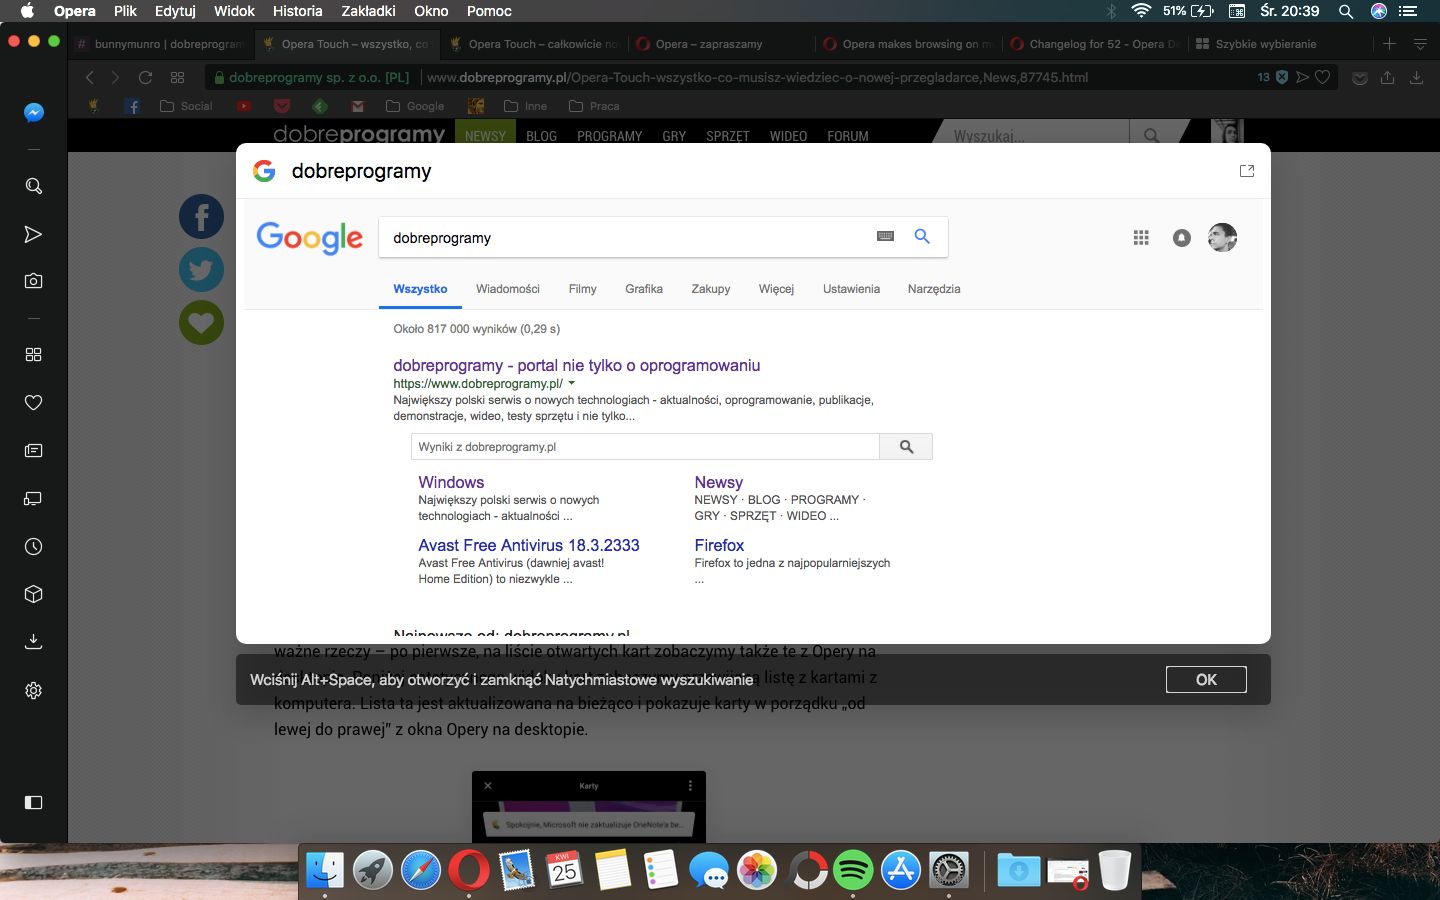Open Spotlight search in menu bar
The image size is (1440, 900).
click(1346, 11)
